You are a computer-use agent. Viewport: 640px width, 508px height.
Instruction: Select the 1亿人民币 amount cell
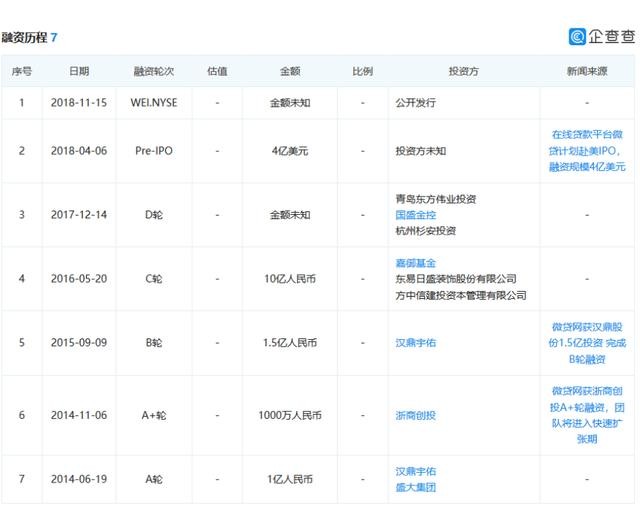[x=290, y=479]
